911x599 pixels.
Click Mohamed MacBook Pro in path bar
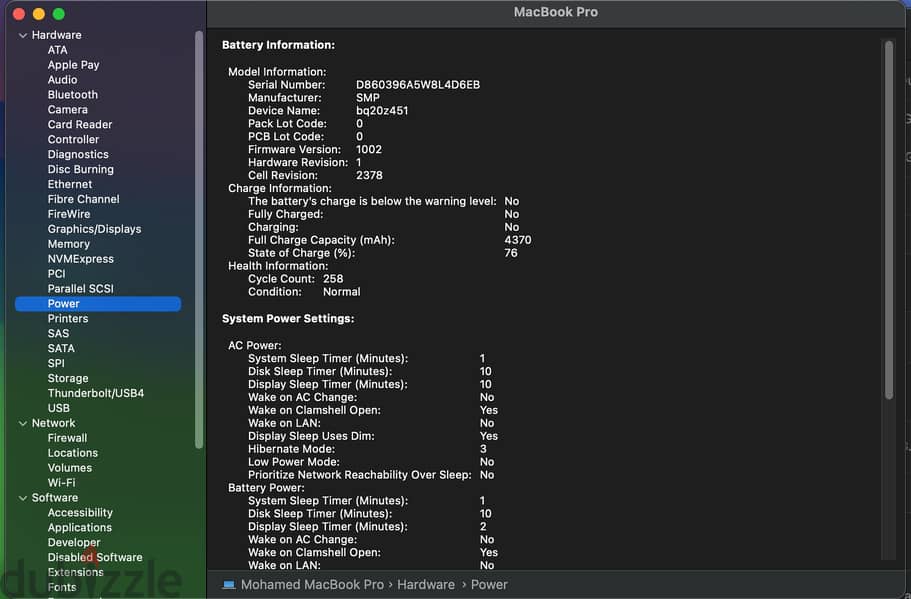pyautogui.click(x=312, y=585)
